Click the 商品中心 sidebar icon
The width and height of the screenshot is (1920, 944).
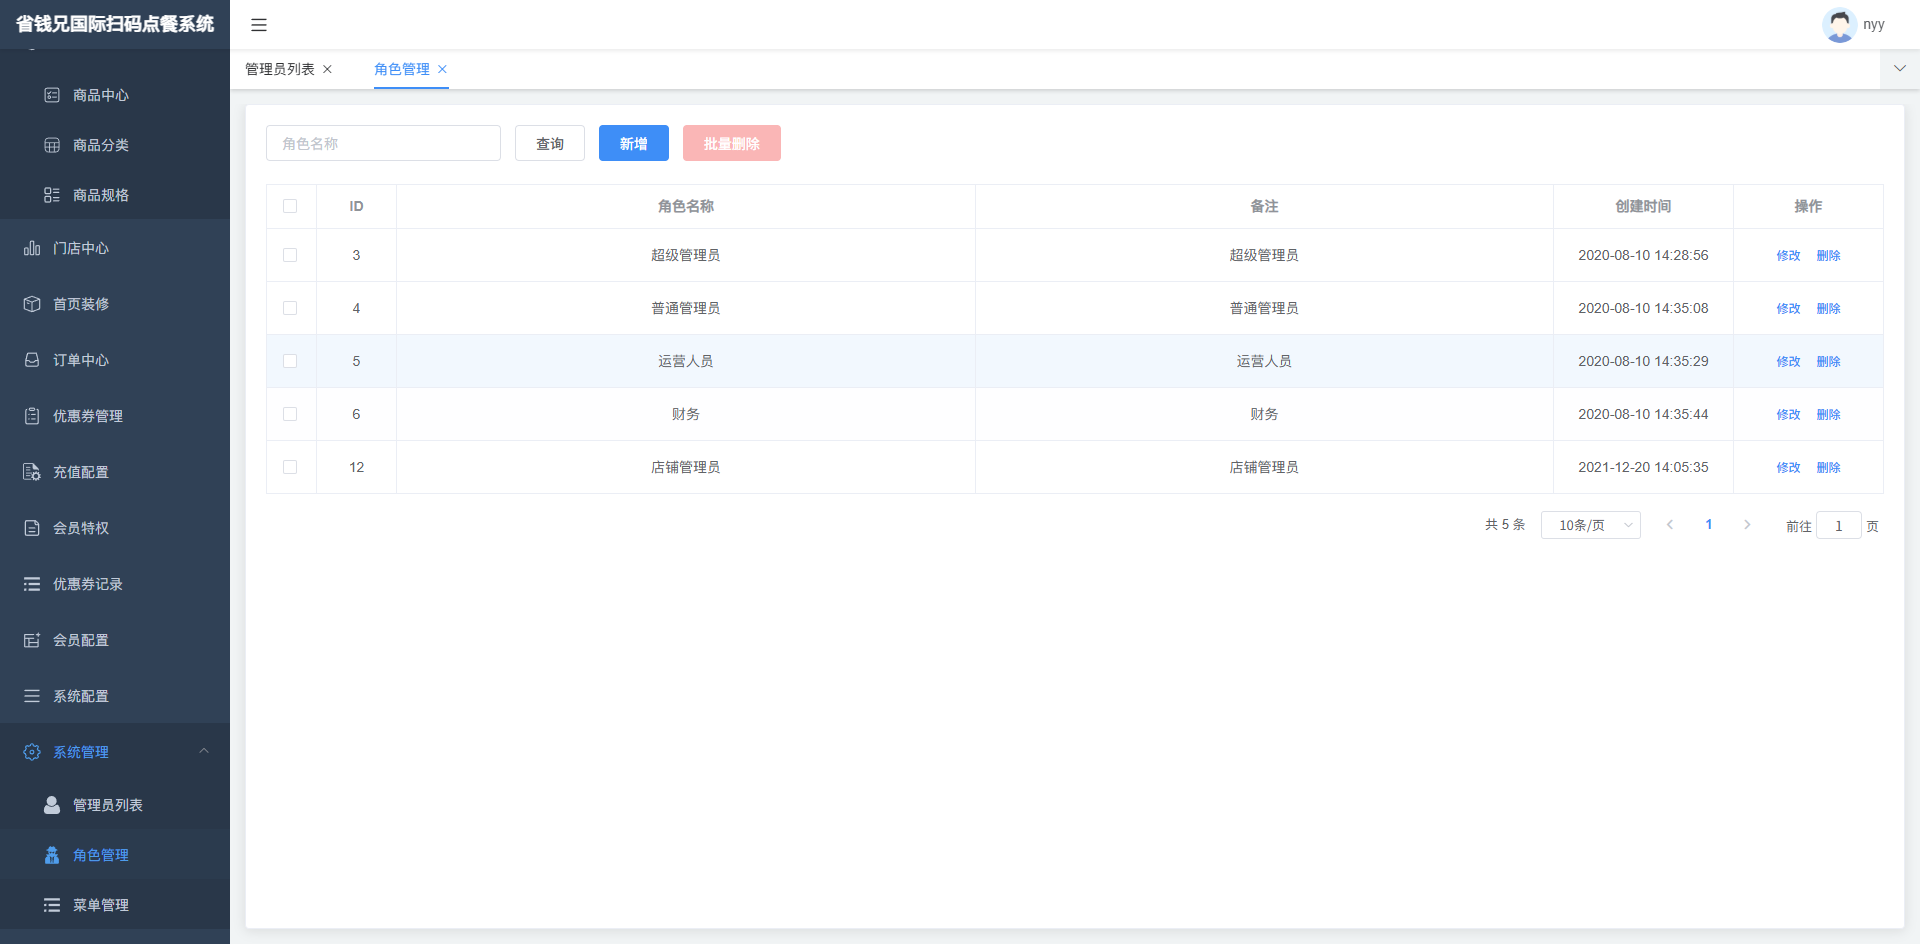[x=52, y=95]
